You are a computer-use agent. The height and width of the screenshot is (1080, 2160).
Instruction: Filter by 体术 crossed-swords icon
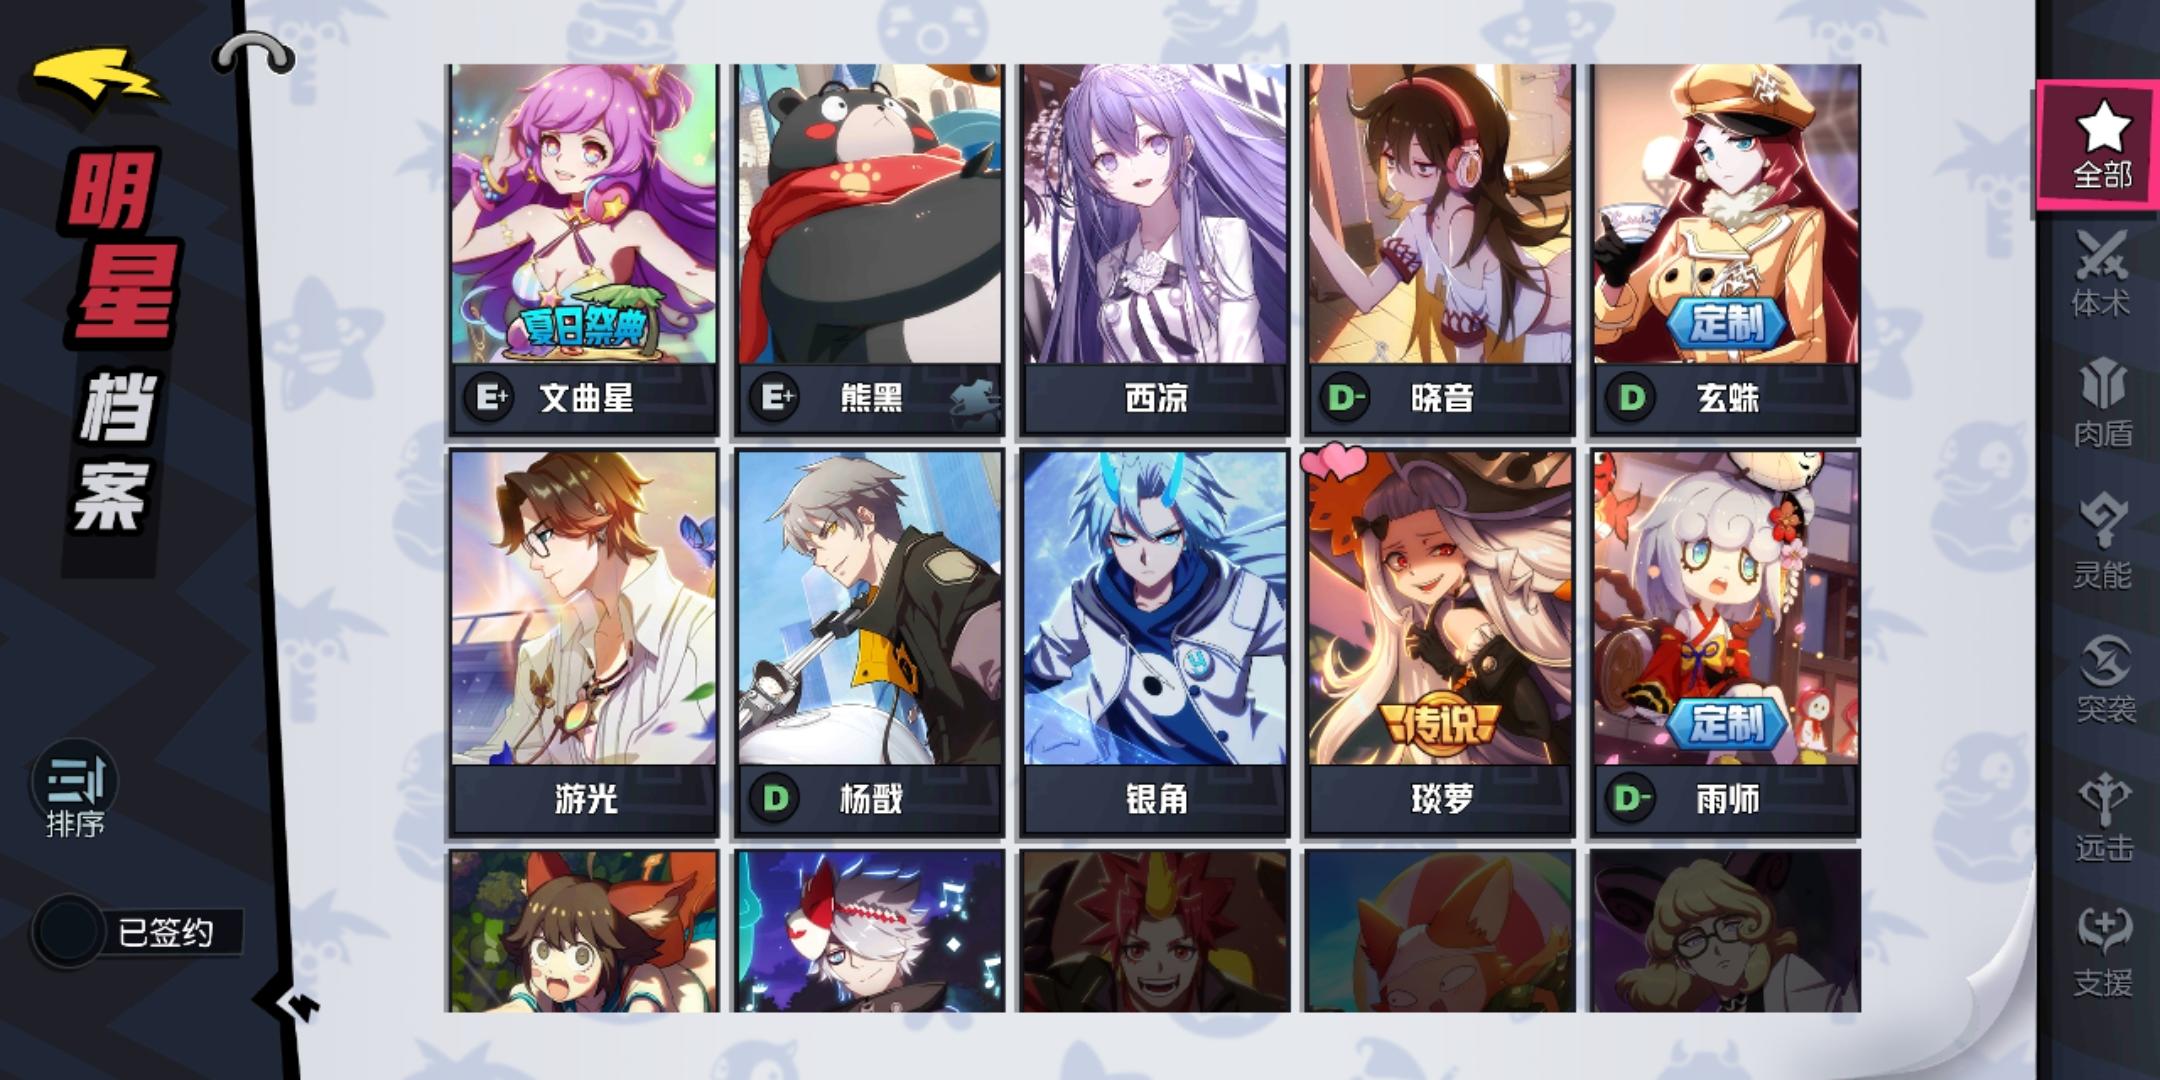point(2101,273)
